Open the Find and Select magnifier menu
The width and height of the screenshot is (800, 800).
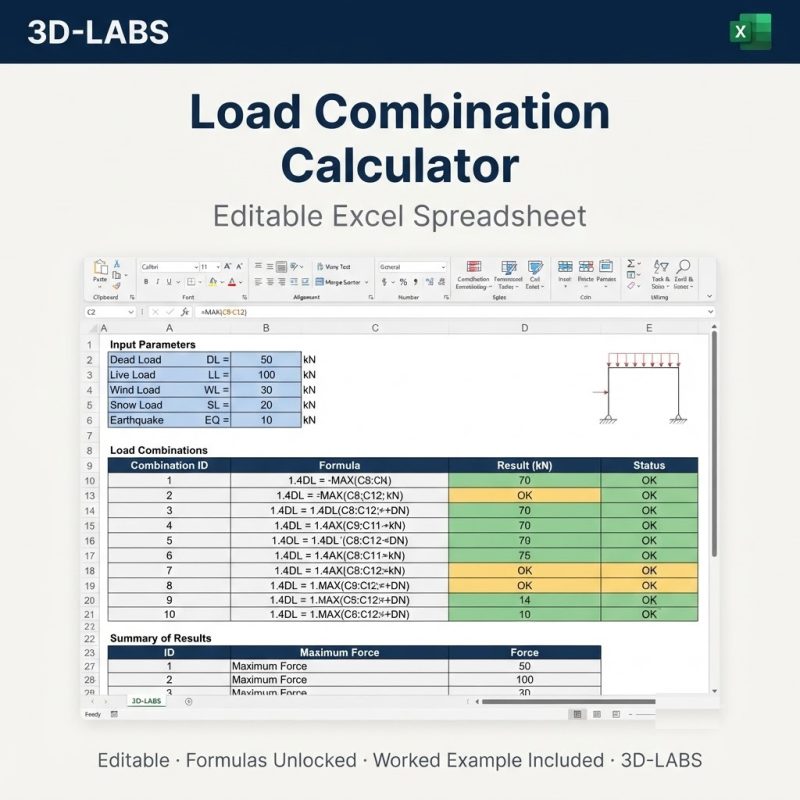pyautogui.click(x=683, y=274)
